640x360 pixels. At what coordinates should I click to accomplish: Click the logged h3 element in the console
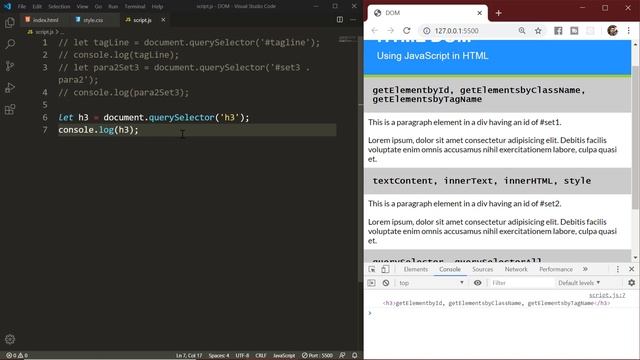[496, 303]
